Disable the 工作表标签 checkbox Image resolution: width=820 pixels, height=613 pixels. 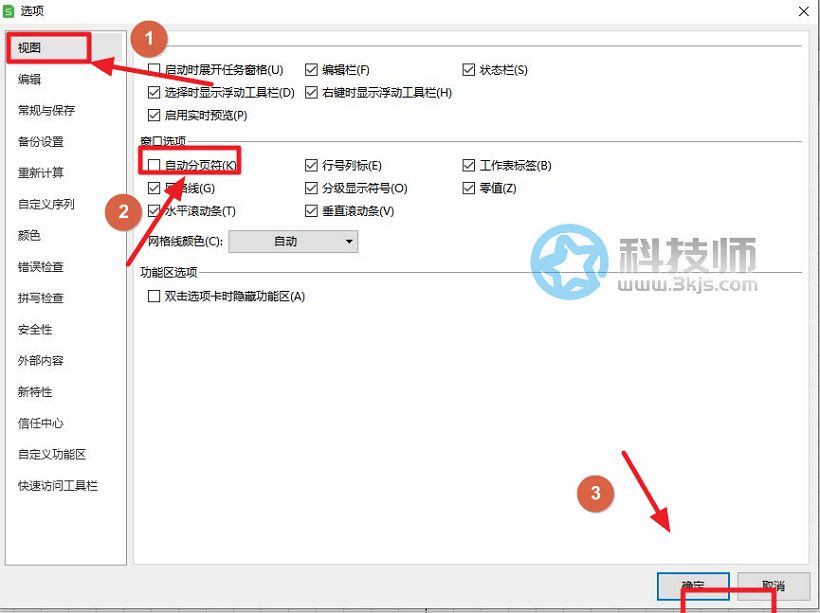[x=470, y=165]
